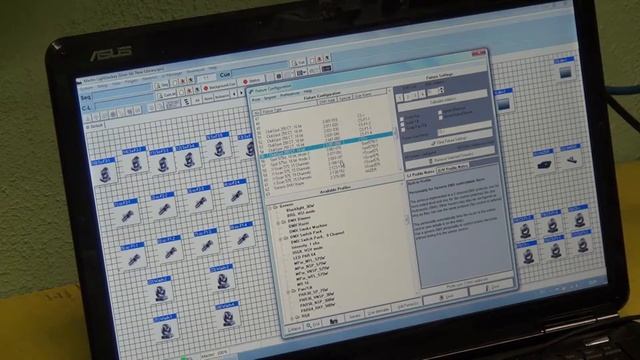Select DMX Smoke Machine in the profile tree

click(x=308, y=228)
